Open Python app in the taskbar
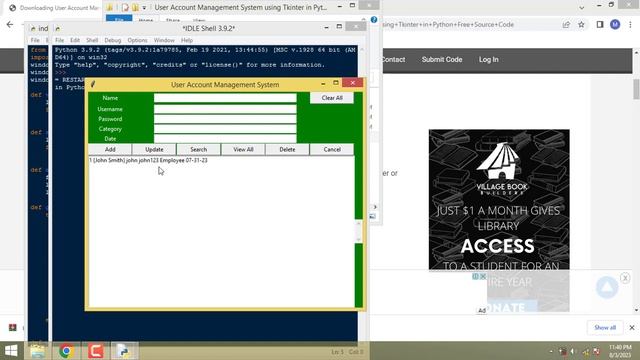The image size is (640, 360). pos(124,351)
